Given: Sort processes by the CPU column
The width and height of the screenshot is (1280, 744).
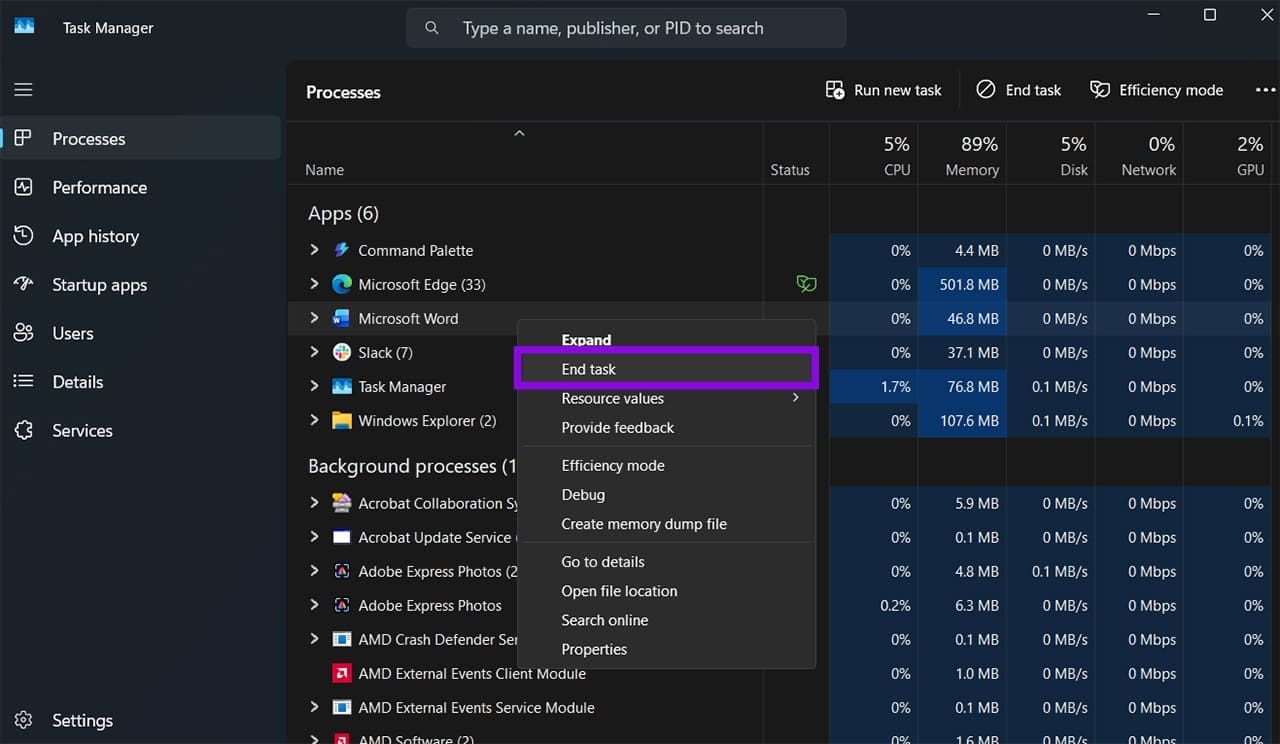Looking at the screenshot, I should [874, 155].
